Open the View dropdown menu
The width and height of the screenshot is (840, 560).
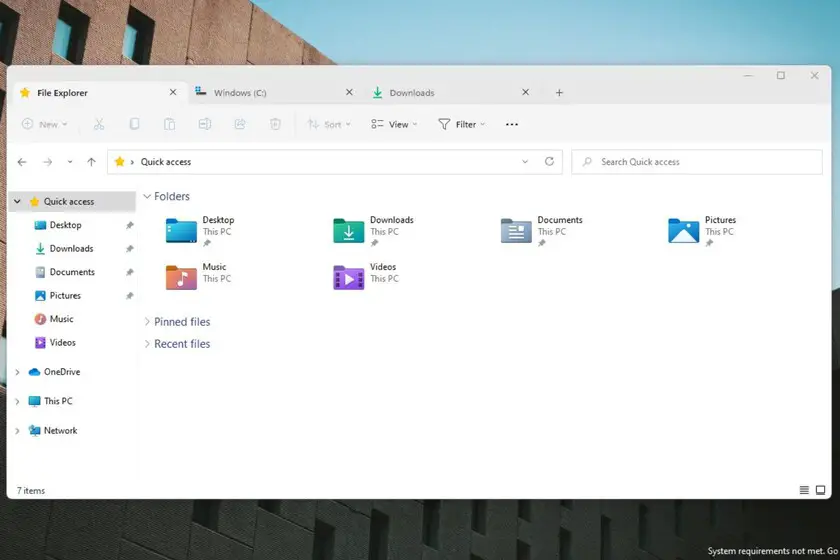pos(394,124)
